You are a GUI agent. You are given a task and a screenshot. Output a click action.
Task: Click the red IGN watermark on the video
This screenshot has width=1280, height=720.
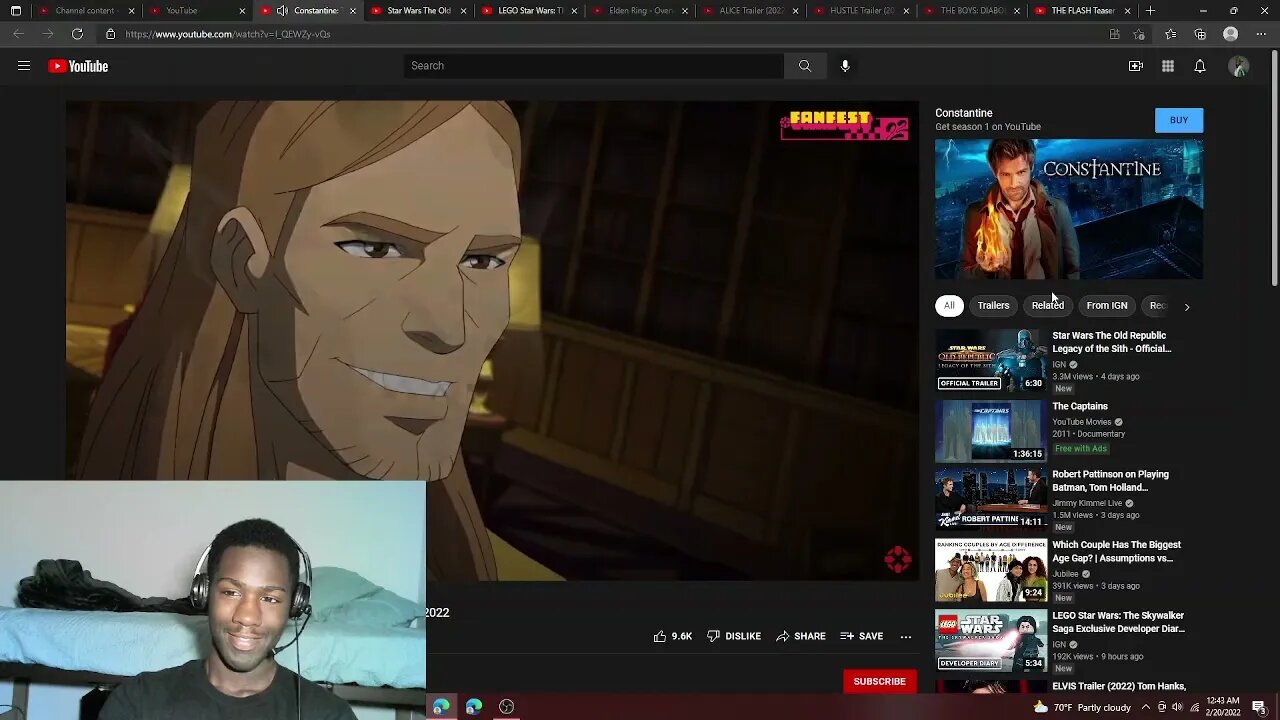(898, 560)
